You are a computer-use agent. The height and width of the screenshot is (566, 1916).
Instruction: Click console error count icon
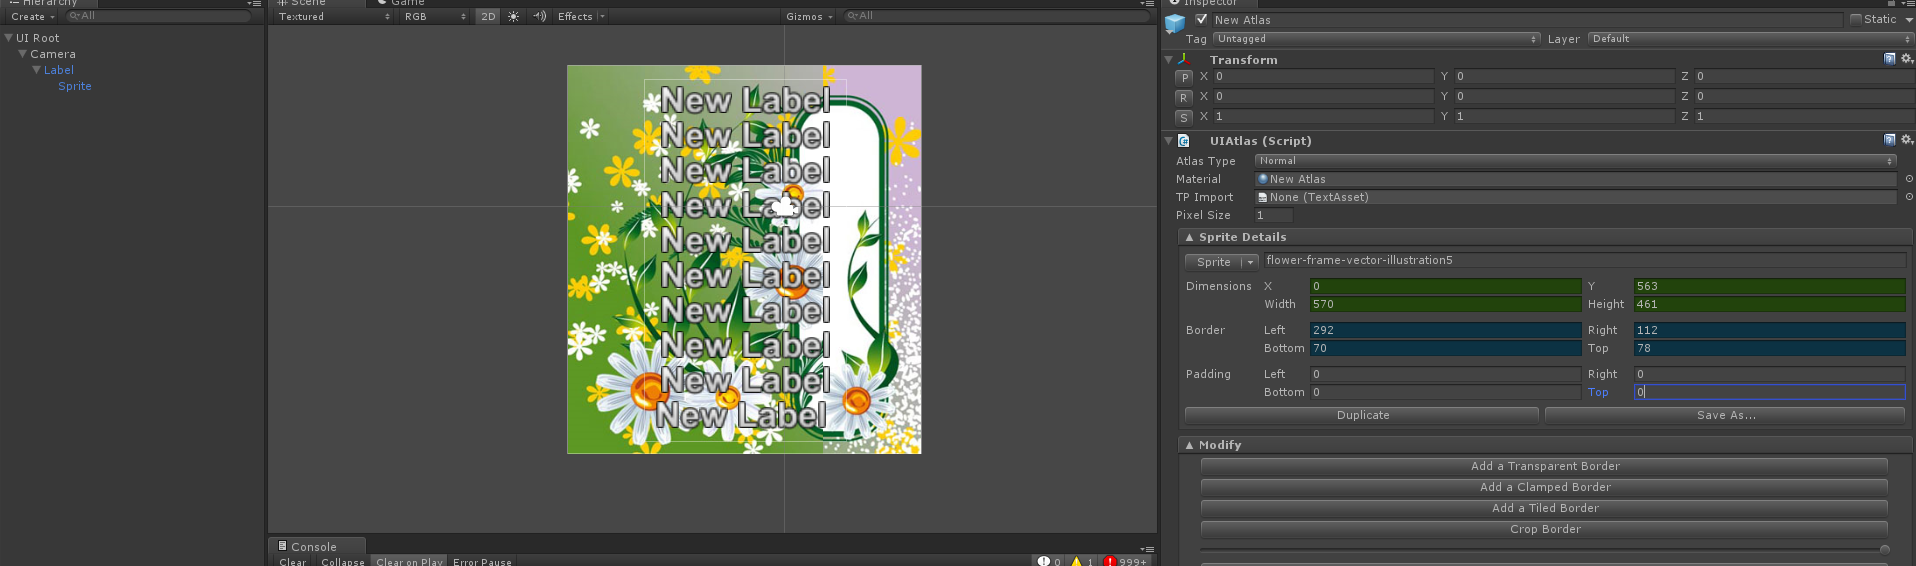point(1110,562)
